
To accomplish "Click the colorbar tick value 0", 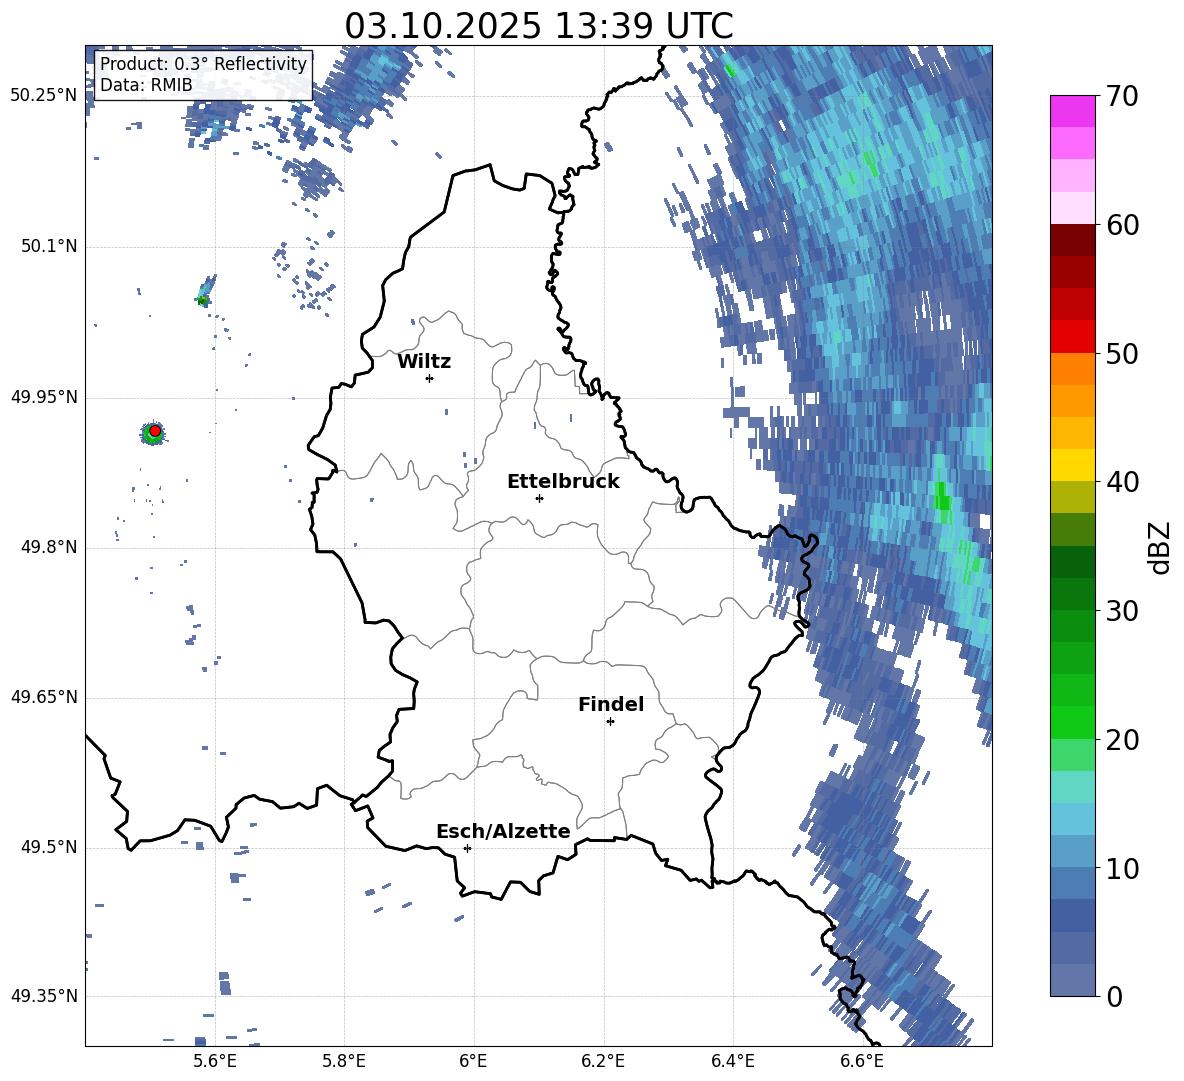I will [1115, 996].
